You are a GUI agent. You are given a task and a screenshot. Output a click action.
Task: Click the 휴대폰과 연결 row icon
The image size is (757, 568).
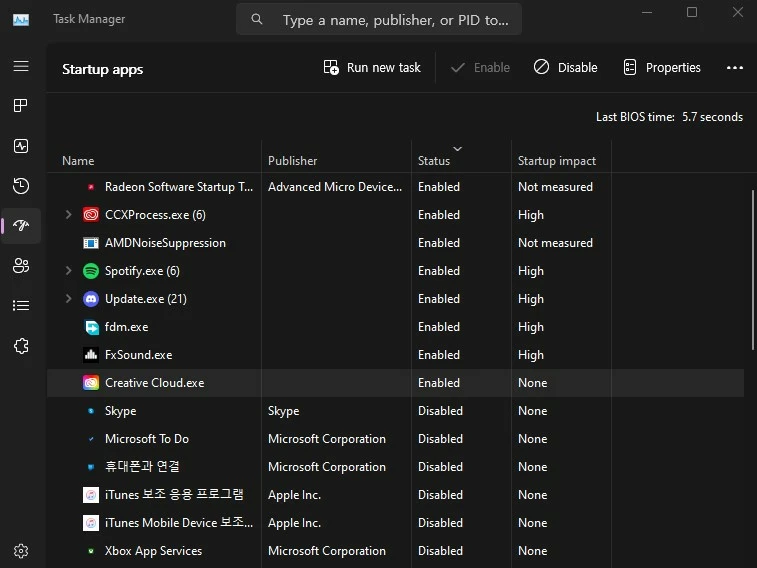(91, 467)
